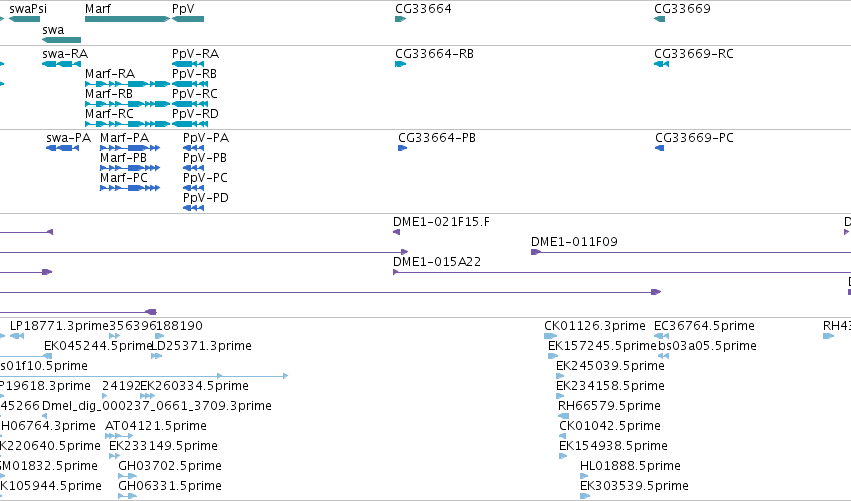Click the PpV-RC transcript

(190, 104)
